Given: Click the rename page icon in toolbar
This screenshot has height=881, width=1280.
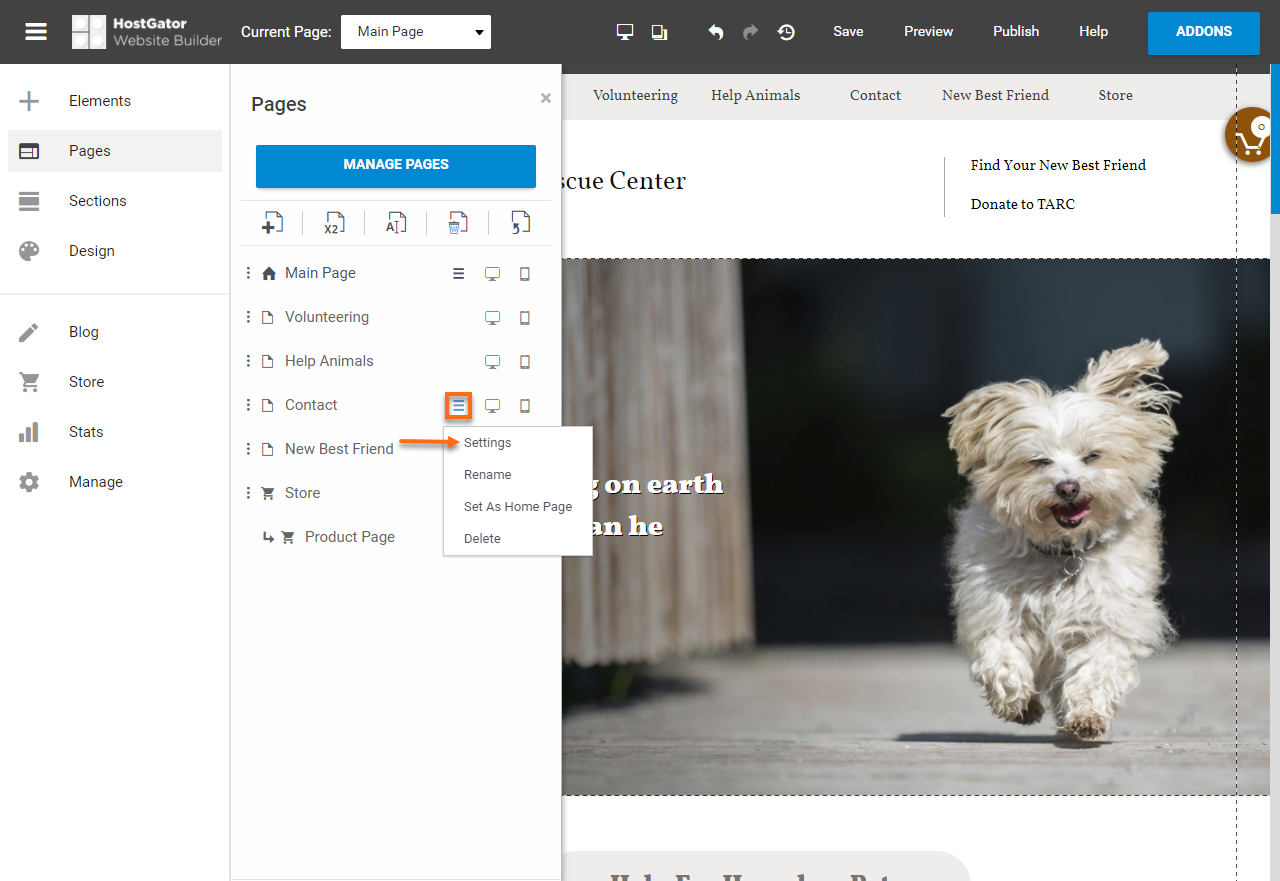Looking at the screenshot, I should [x=396, y=223].
